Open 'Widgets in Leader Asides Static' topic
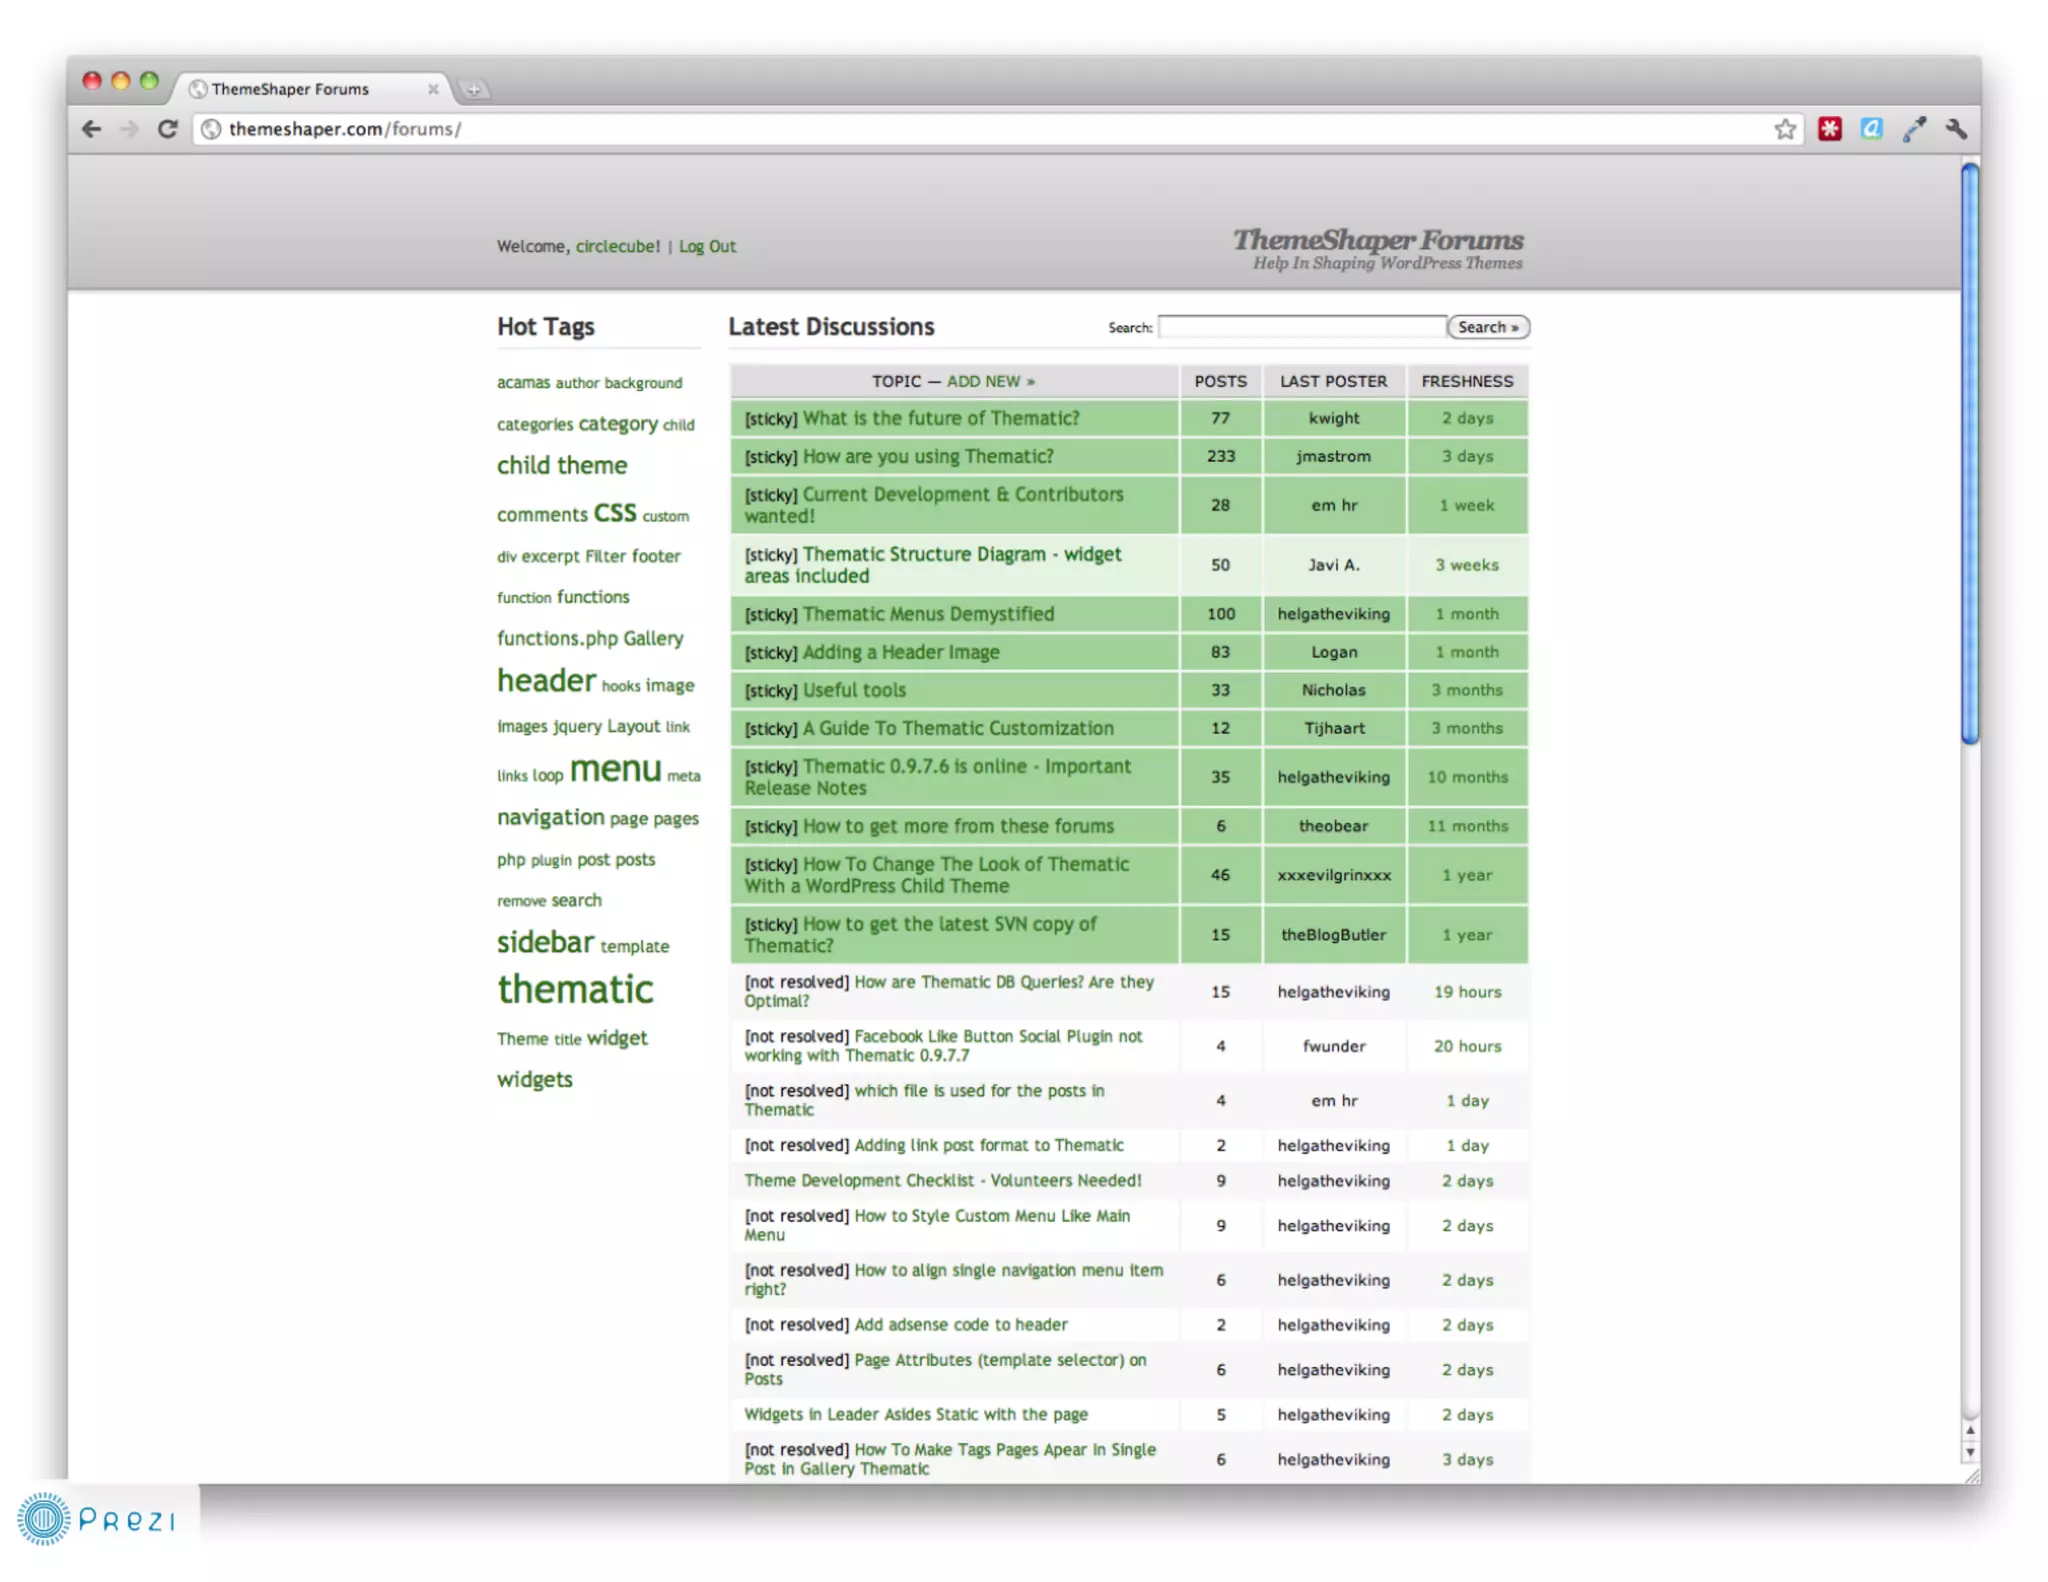The height and width of the screenshot is (1582, 2048). click(916, 1414)
